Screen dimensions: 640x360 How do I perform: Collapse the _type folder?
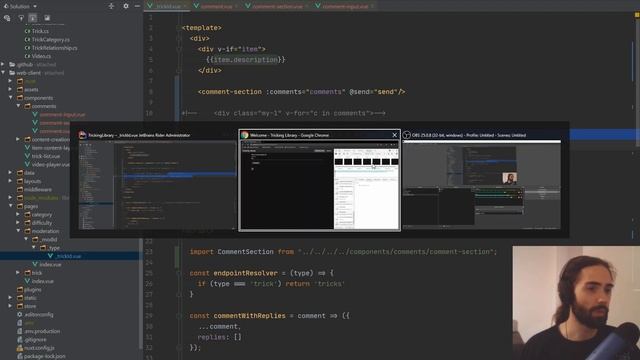coord(34,248)
